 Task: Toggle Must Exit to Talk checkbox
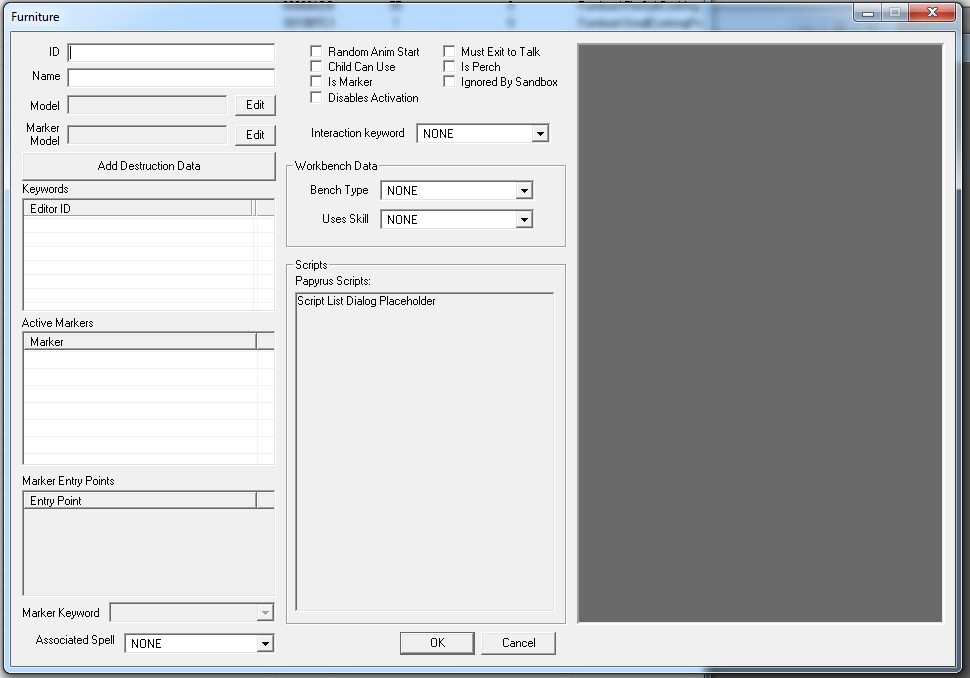(450, 52)
